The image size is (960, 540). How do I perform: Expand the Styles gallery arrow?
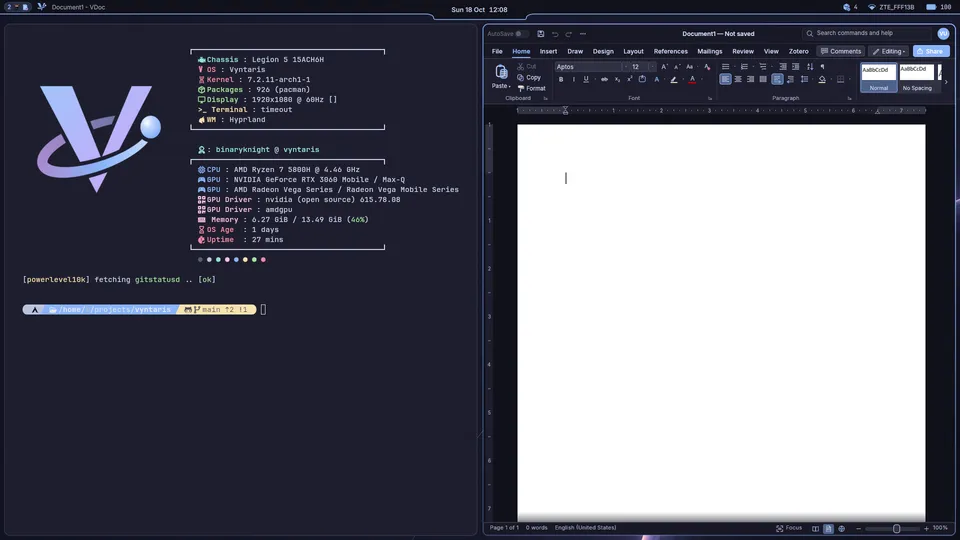pyautogui.click(x=947, y=82)
